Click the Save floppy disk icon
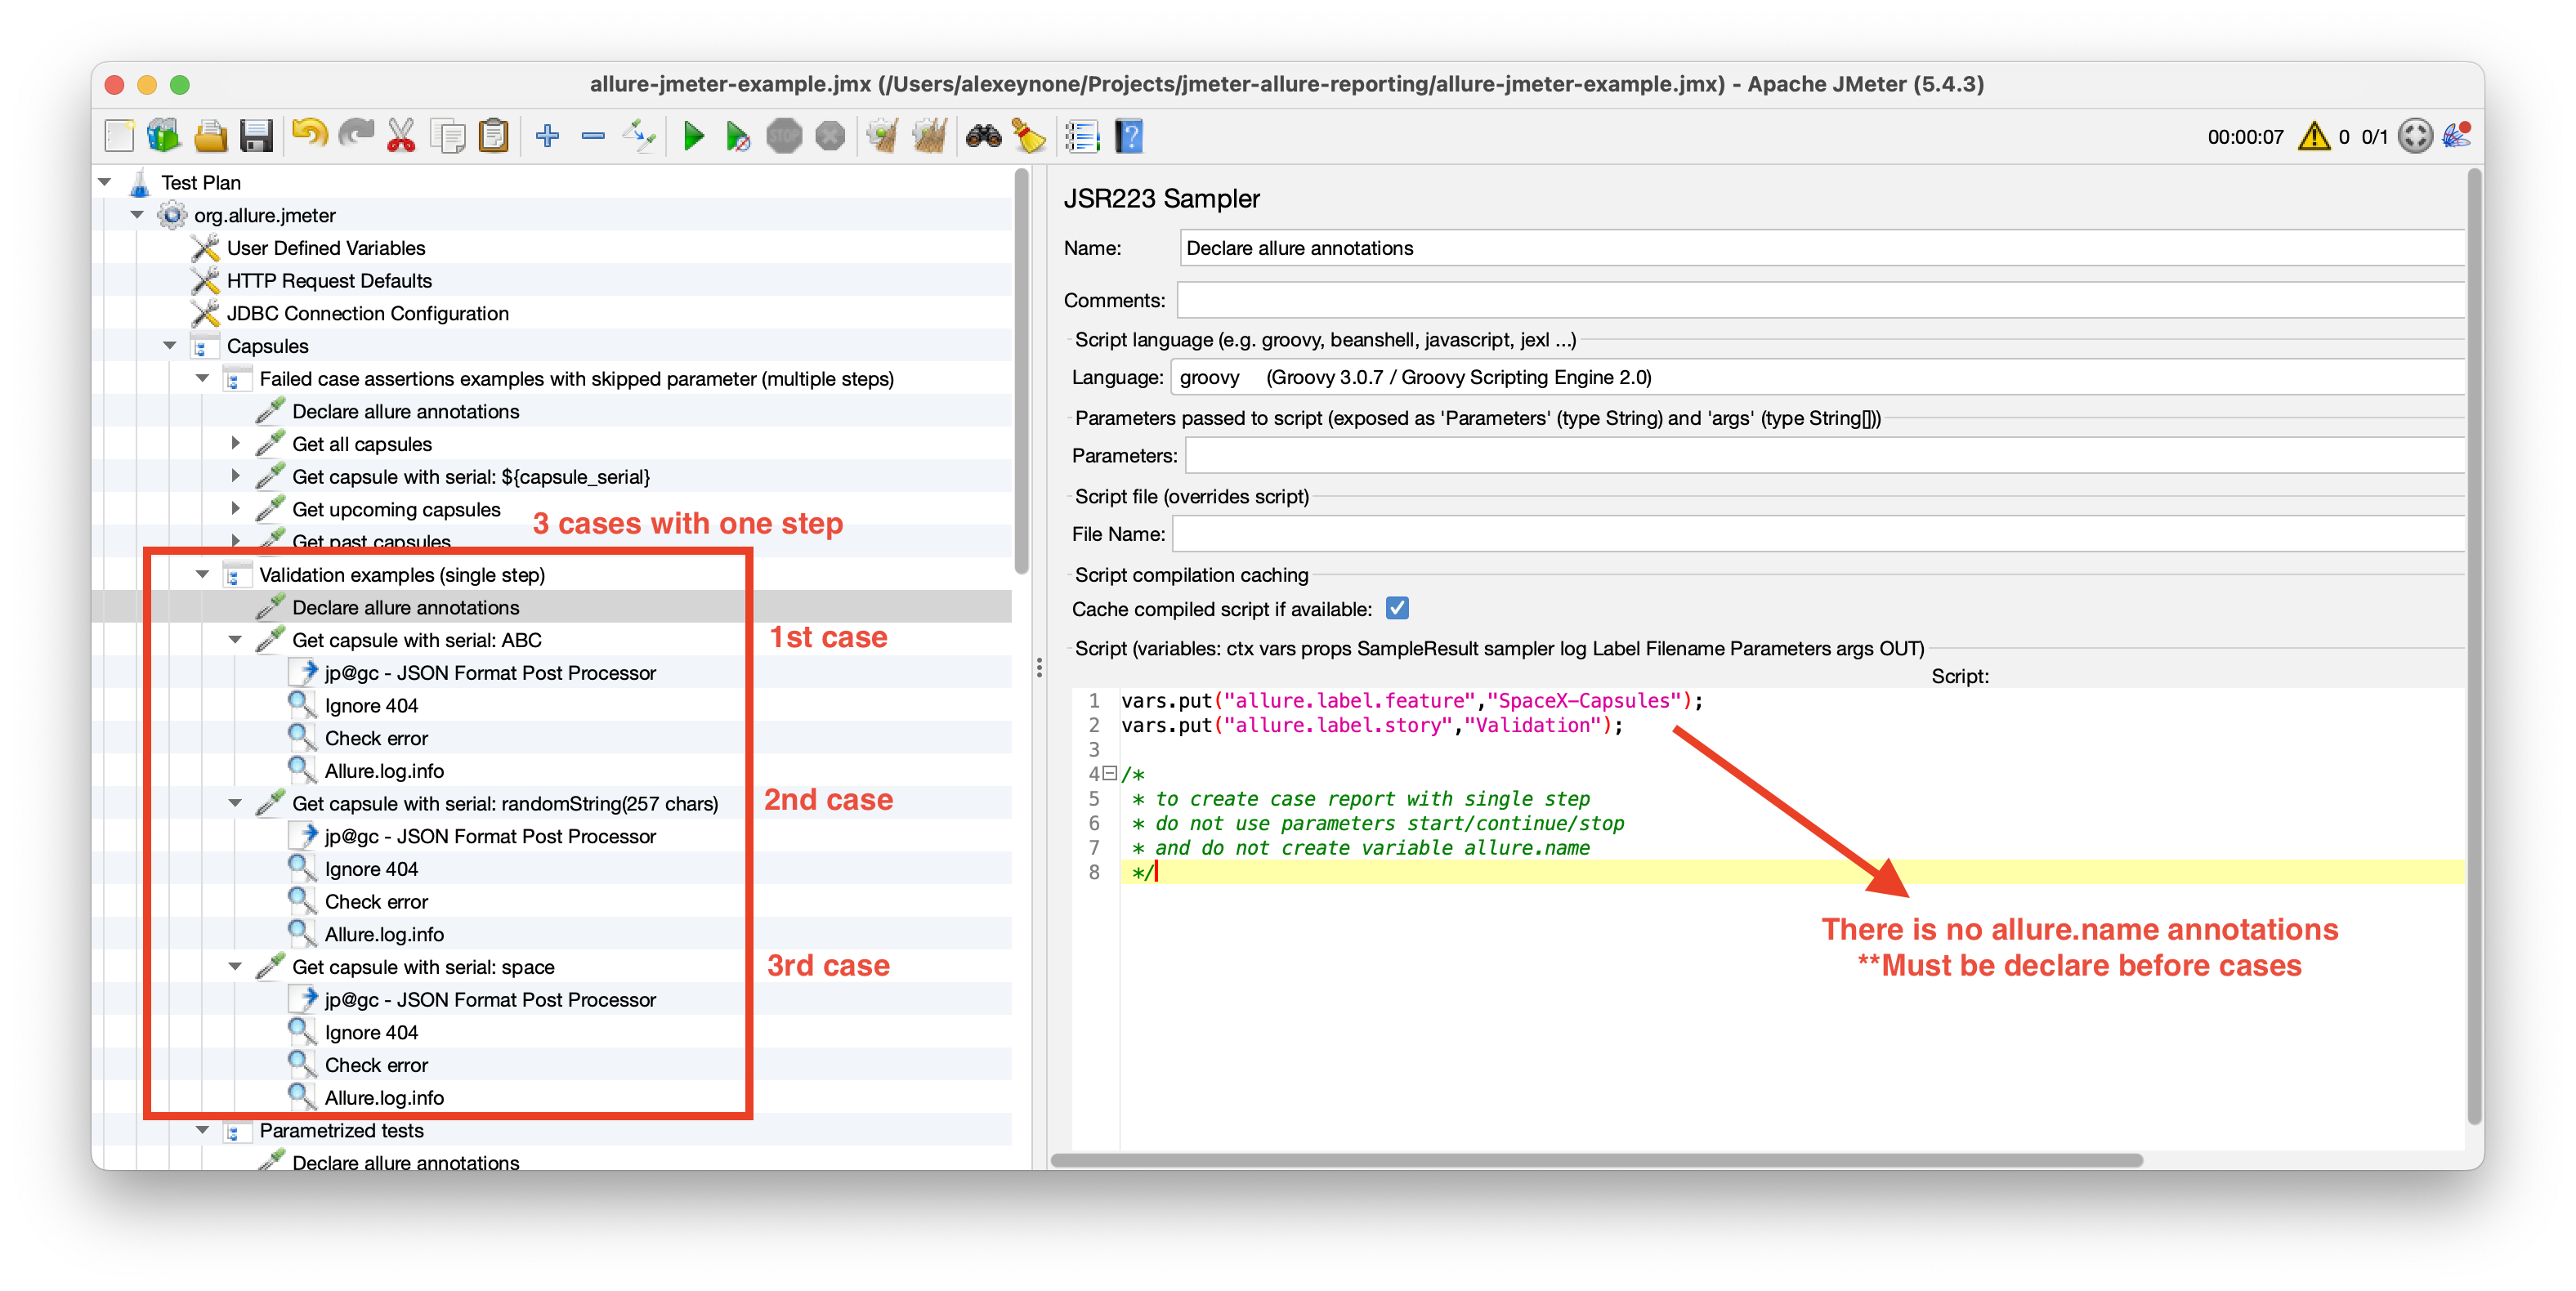The height and width of the screenshot is (1291, 2576). (x=256, y=136)
